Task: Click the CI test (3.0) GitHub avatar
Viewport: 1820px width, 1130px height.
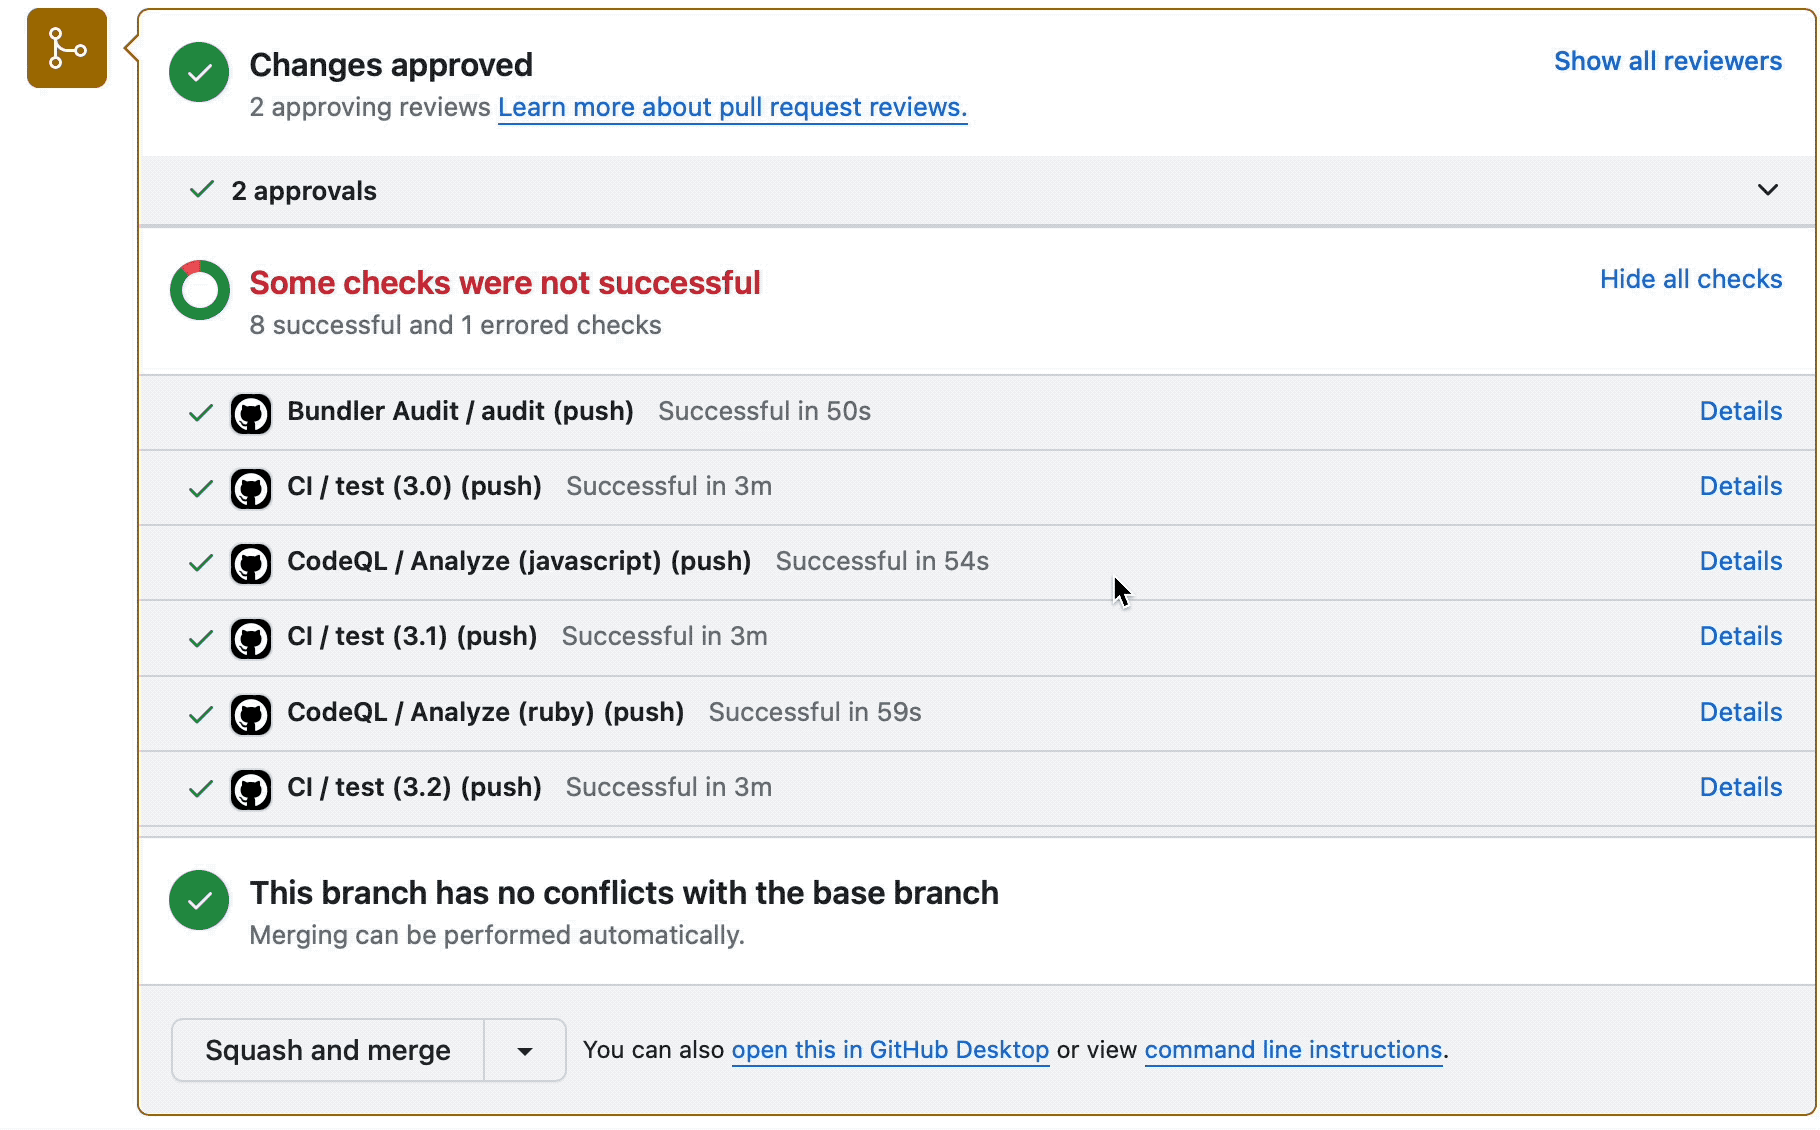Action: pos(251,488)
